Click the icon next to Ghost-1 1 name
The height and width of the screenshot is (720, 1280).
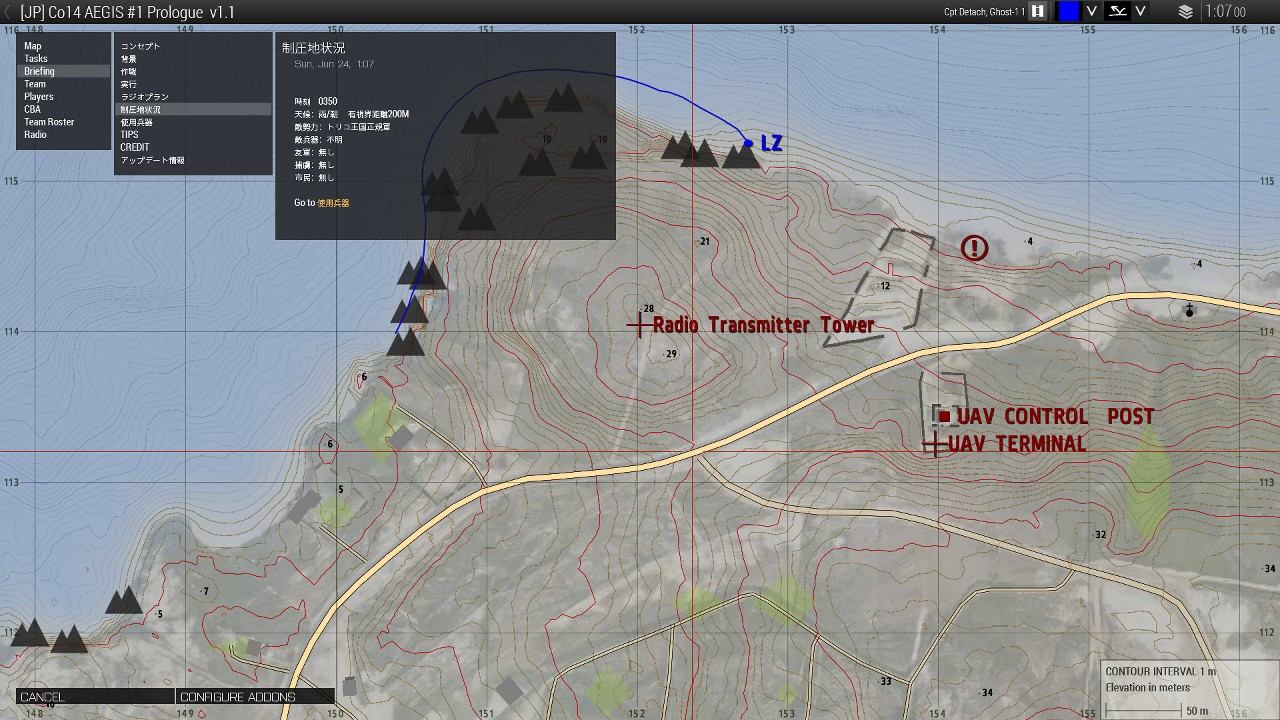click(1038, 11)
